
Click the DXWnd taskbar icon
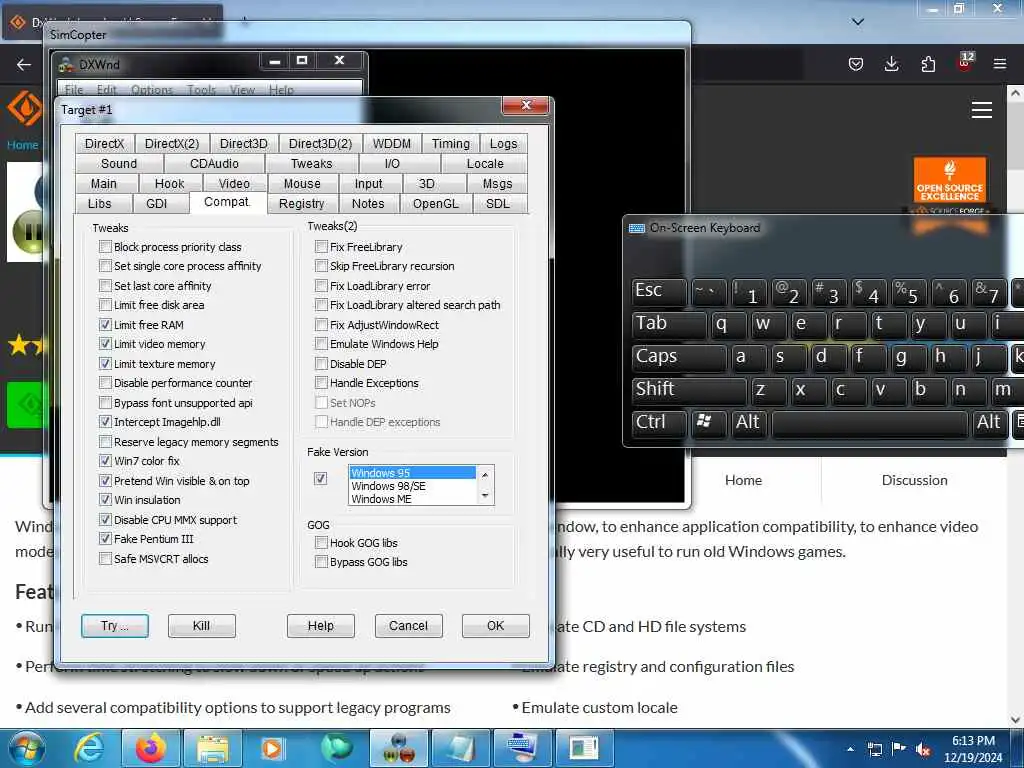click(398, 748)
